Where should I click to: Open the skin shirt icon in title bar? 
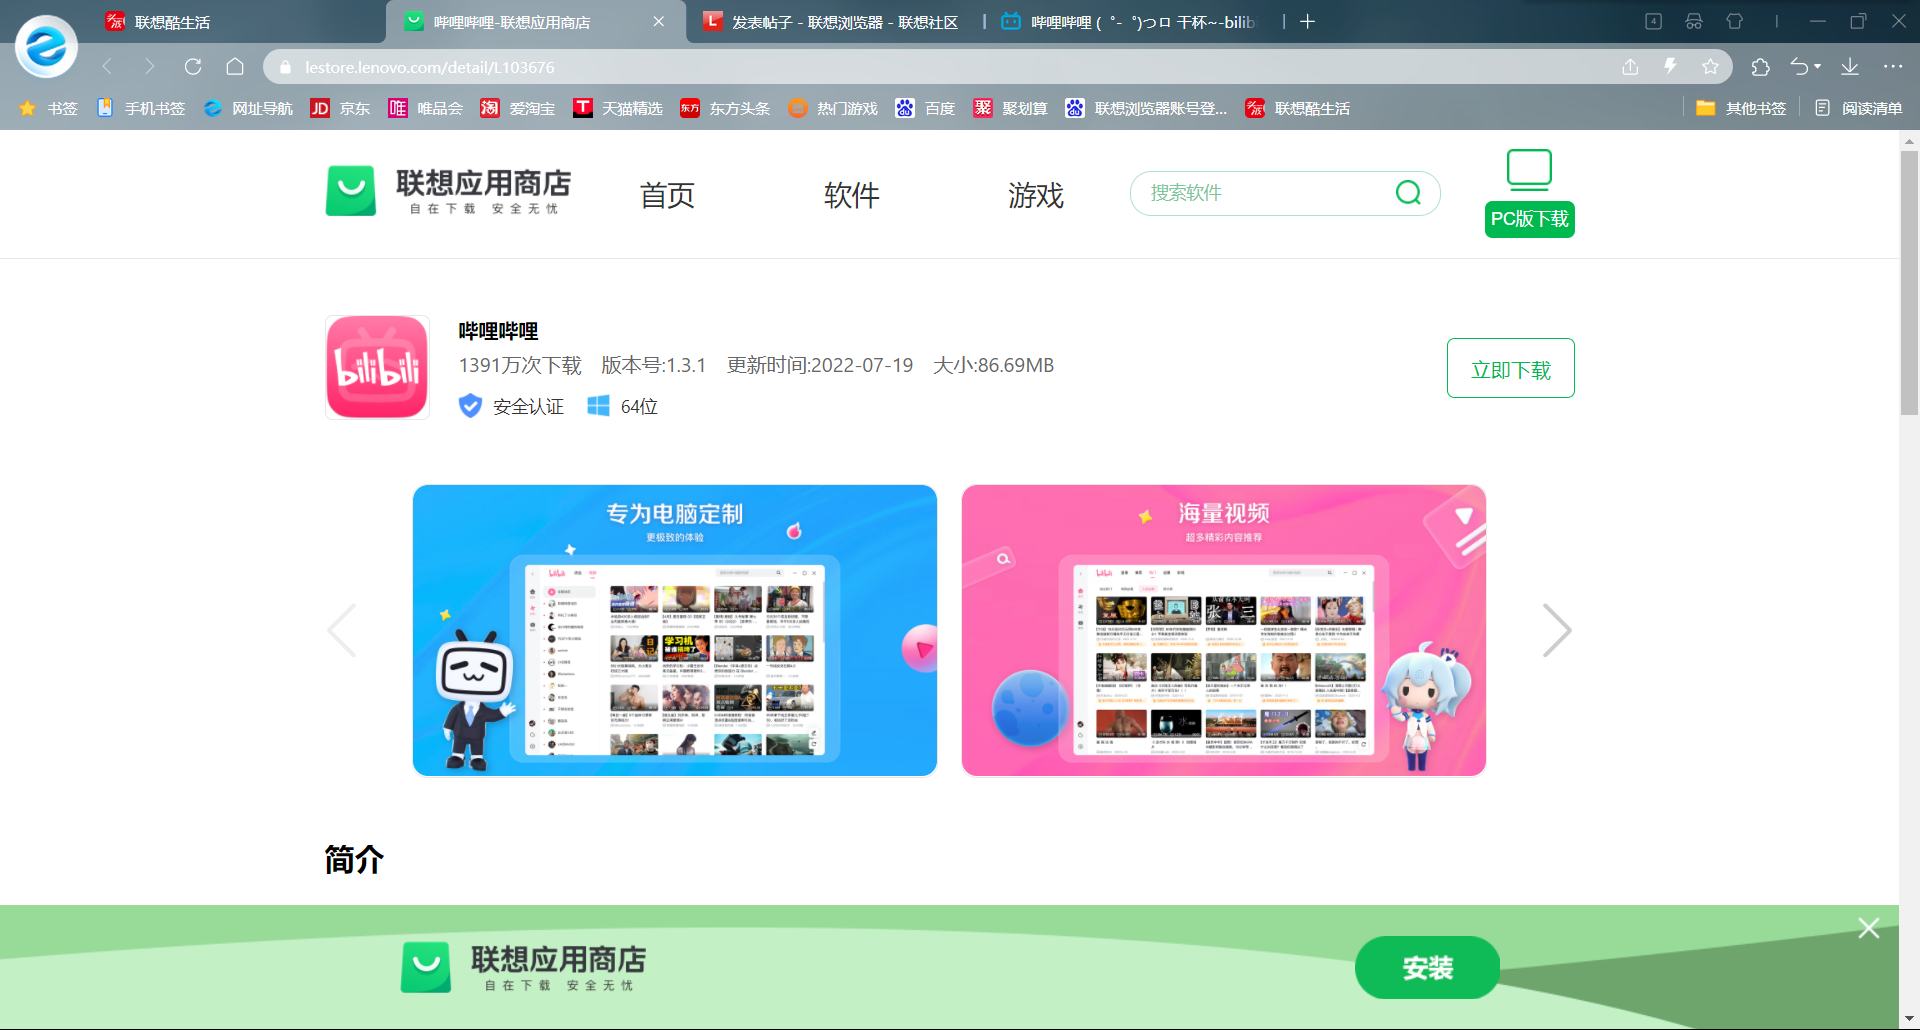coord(1735,21)
